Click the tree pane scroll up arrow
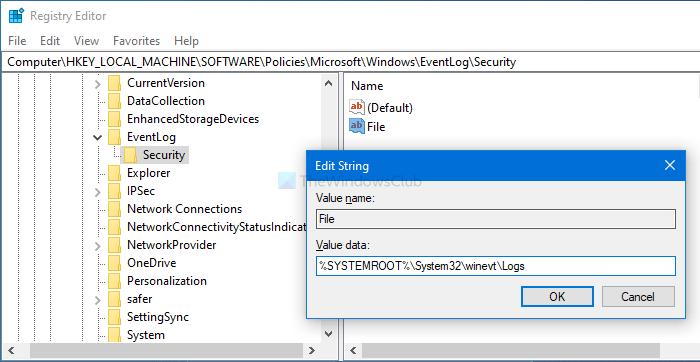Viewport: 700px width, 362px height. [x=329, y=83]
